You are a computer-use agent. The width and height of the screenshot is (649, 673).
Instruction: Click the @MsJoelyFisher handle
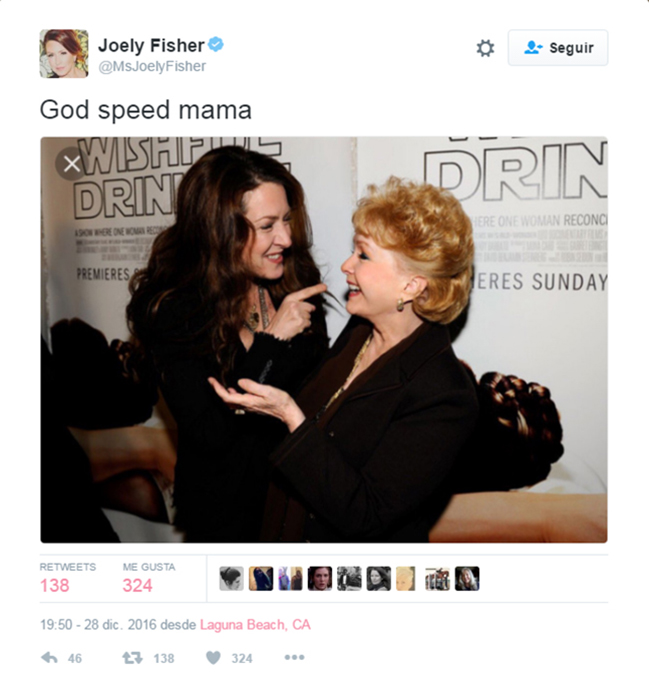coord(152,67)
